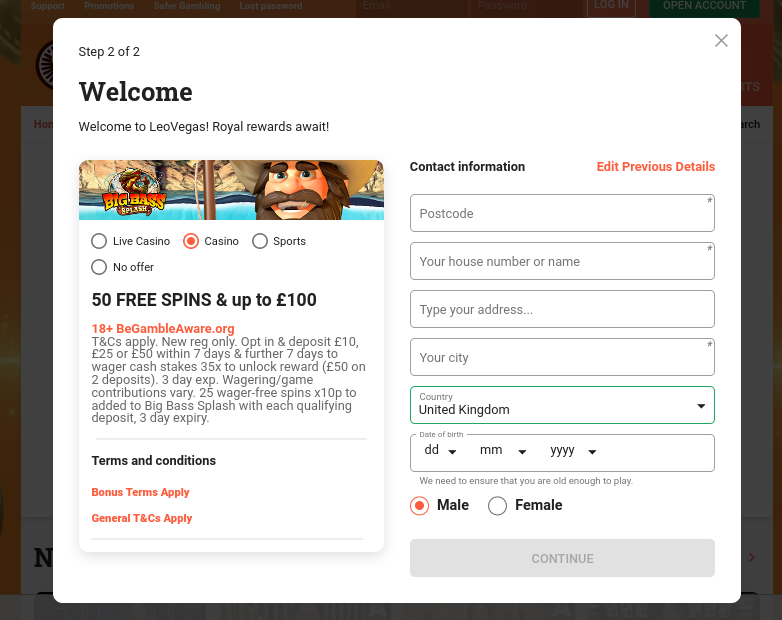
Task: Click the CONTINUE button
Action: coord(562,558)
